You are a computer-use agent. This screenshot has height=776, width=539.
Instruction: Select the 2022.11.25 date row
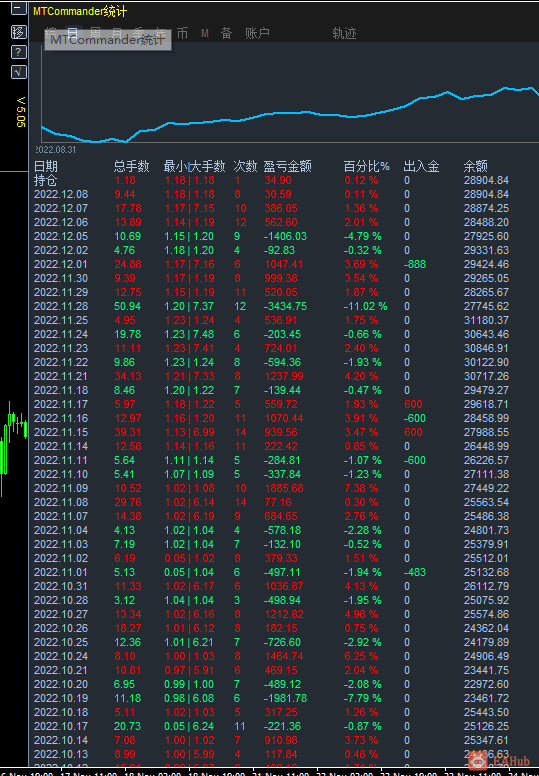(61, 320)
